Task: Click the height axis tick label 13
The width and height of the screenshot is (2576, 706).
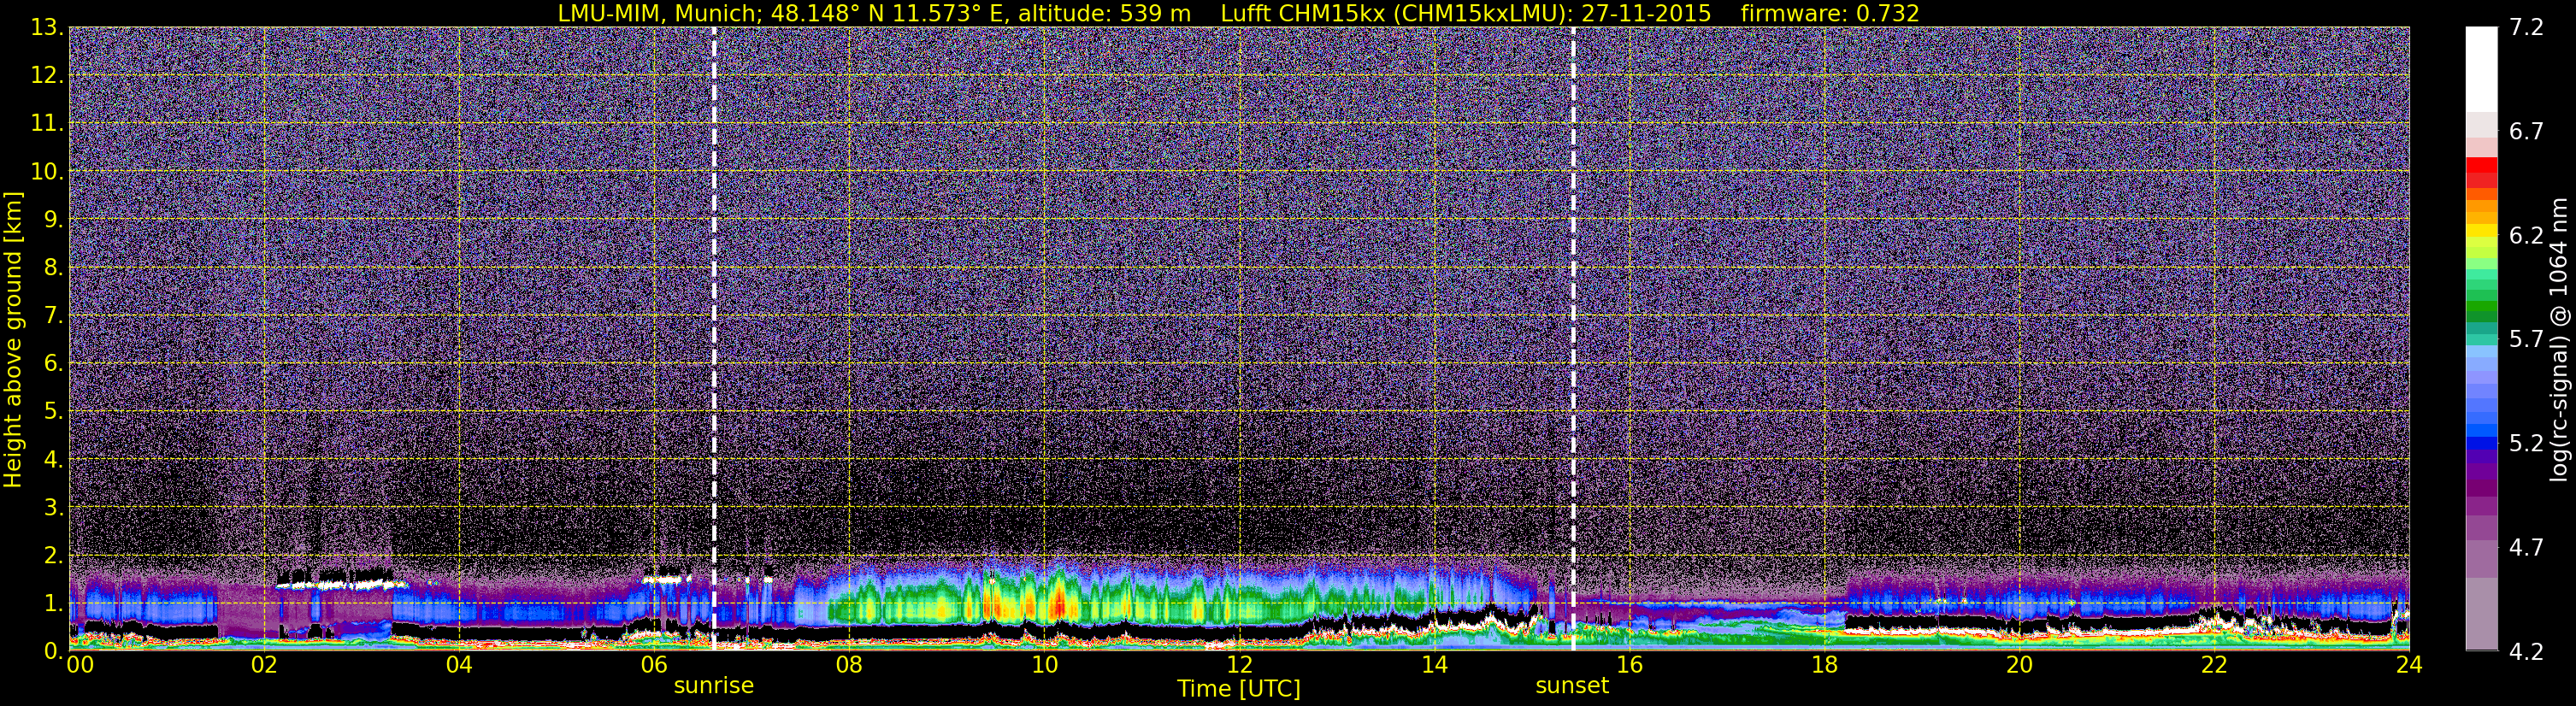Action: (x=46, y=28)
